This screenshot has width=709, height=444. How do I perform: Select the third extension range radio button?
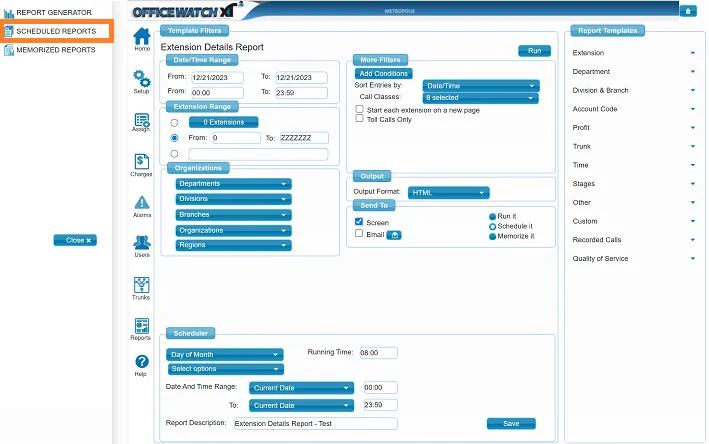[174, 154]
